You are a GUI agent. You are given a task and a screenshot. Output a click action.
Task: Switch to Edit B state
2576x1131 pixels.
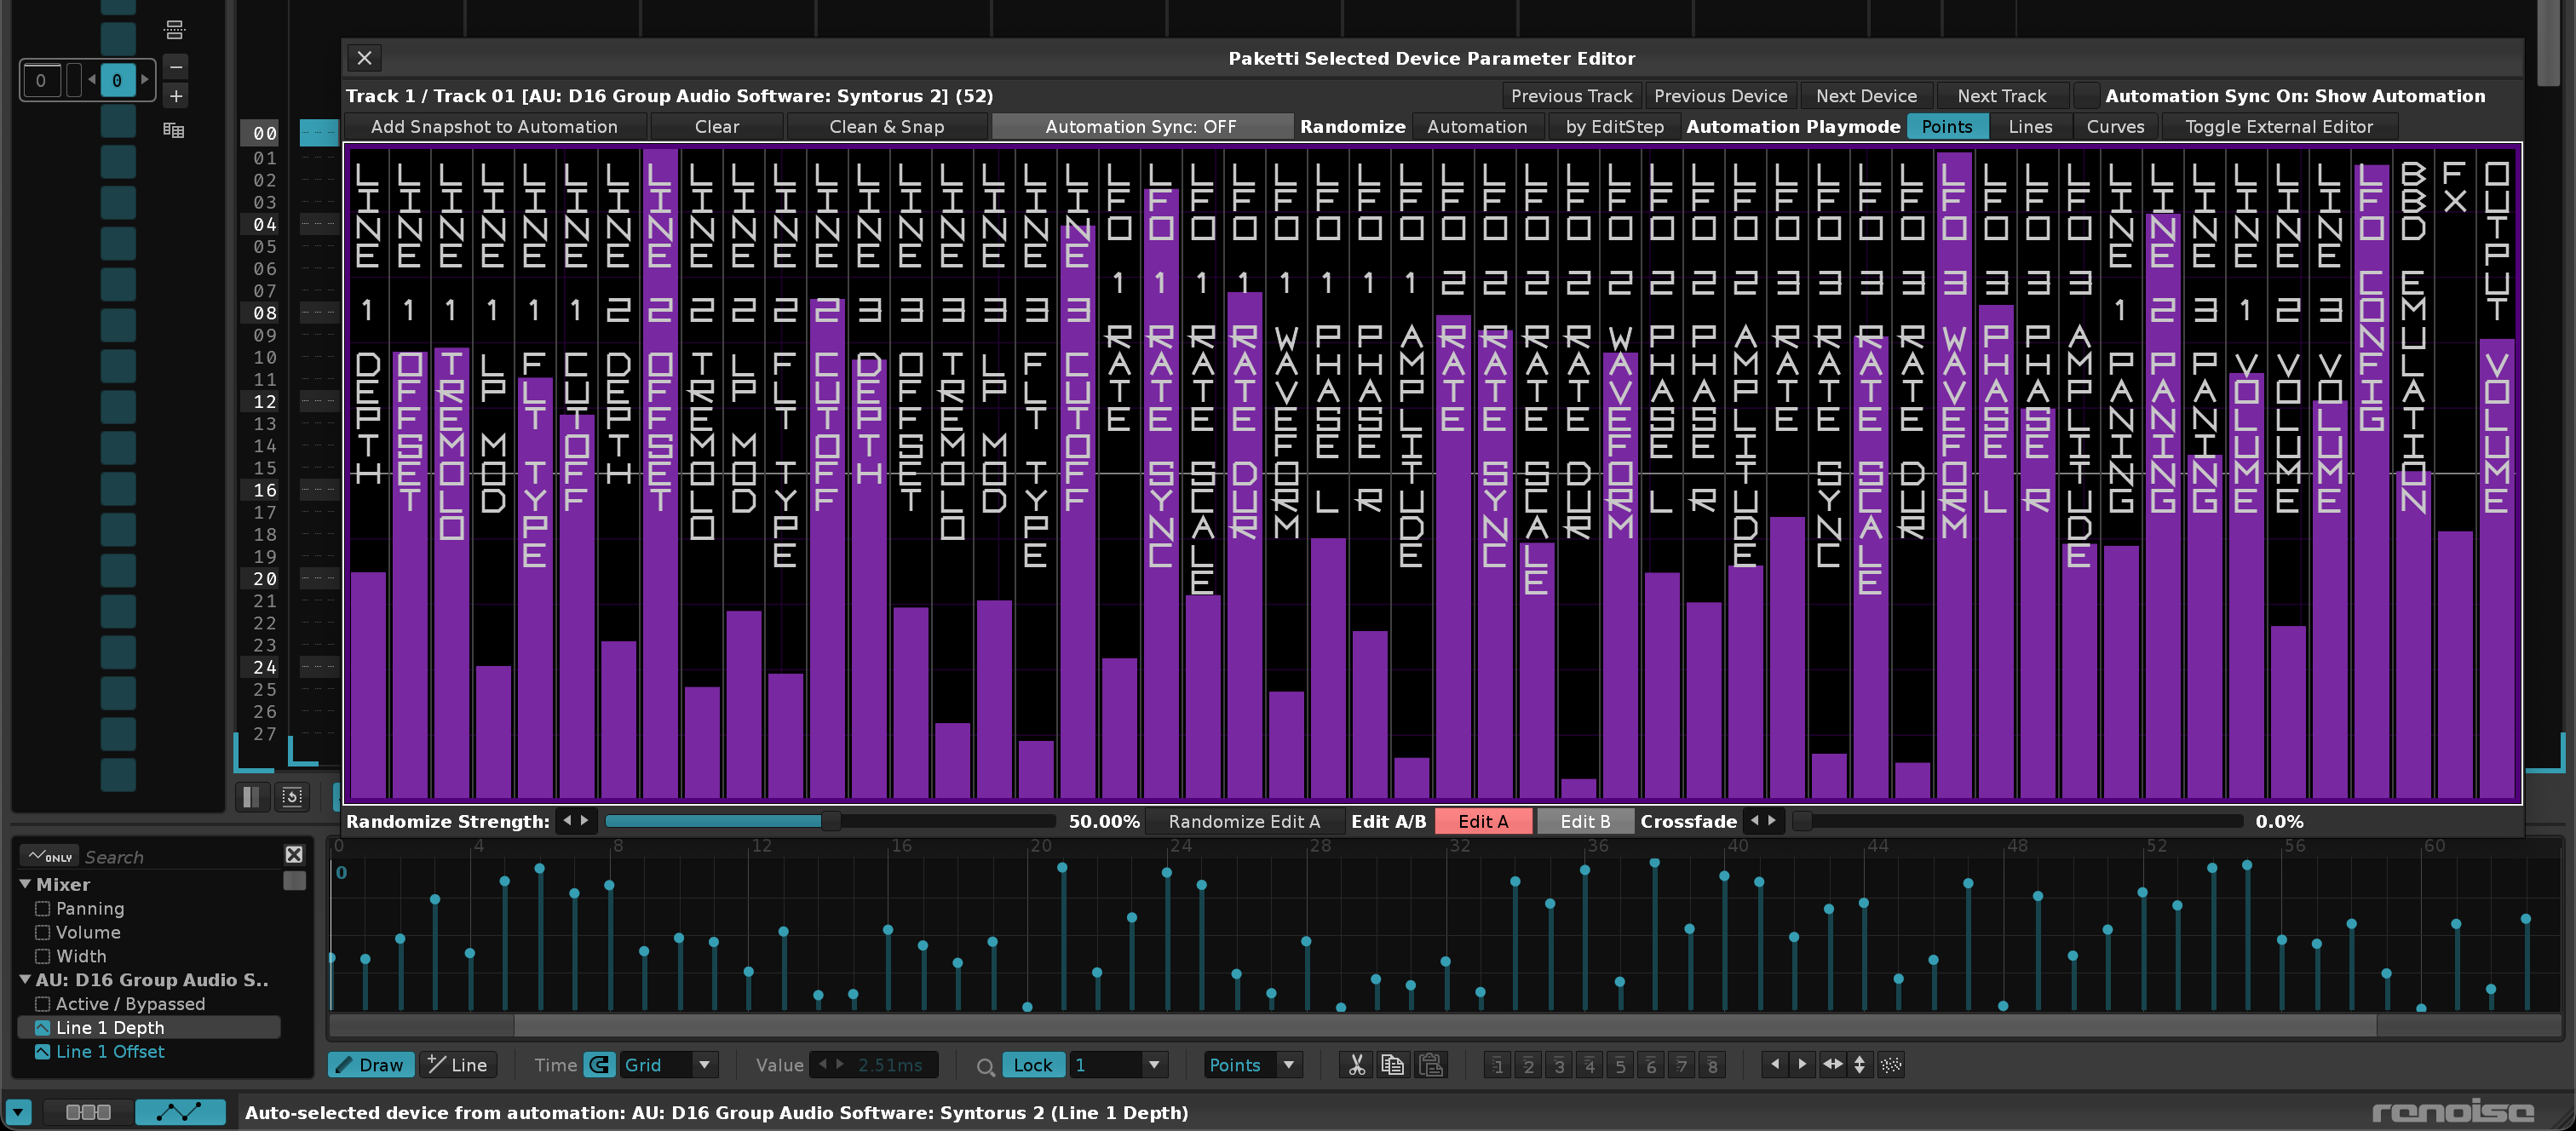point(1584,821)
